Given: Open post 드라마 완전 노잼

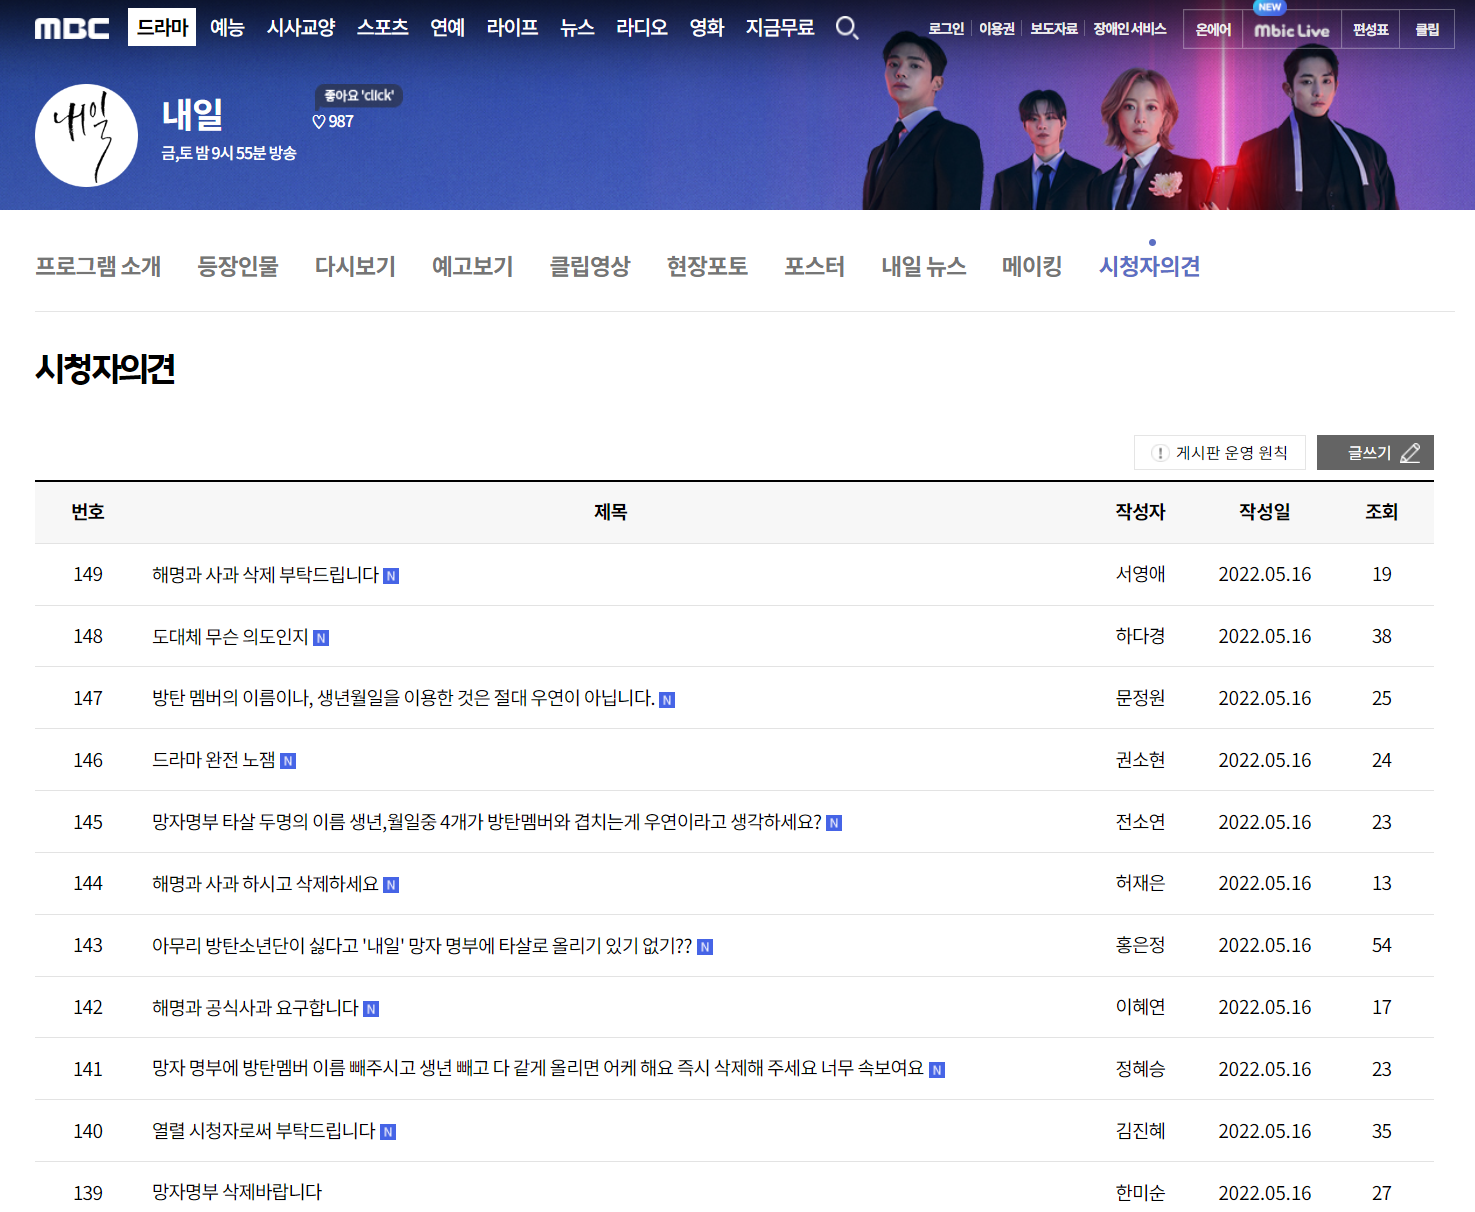Looking at the screenshot, I should click(x=213, y=760).
